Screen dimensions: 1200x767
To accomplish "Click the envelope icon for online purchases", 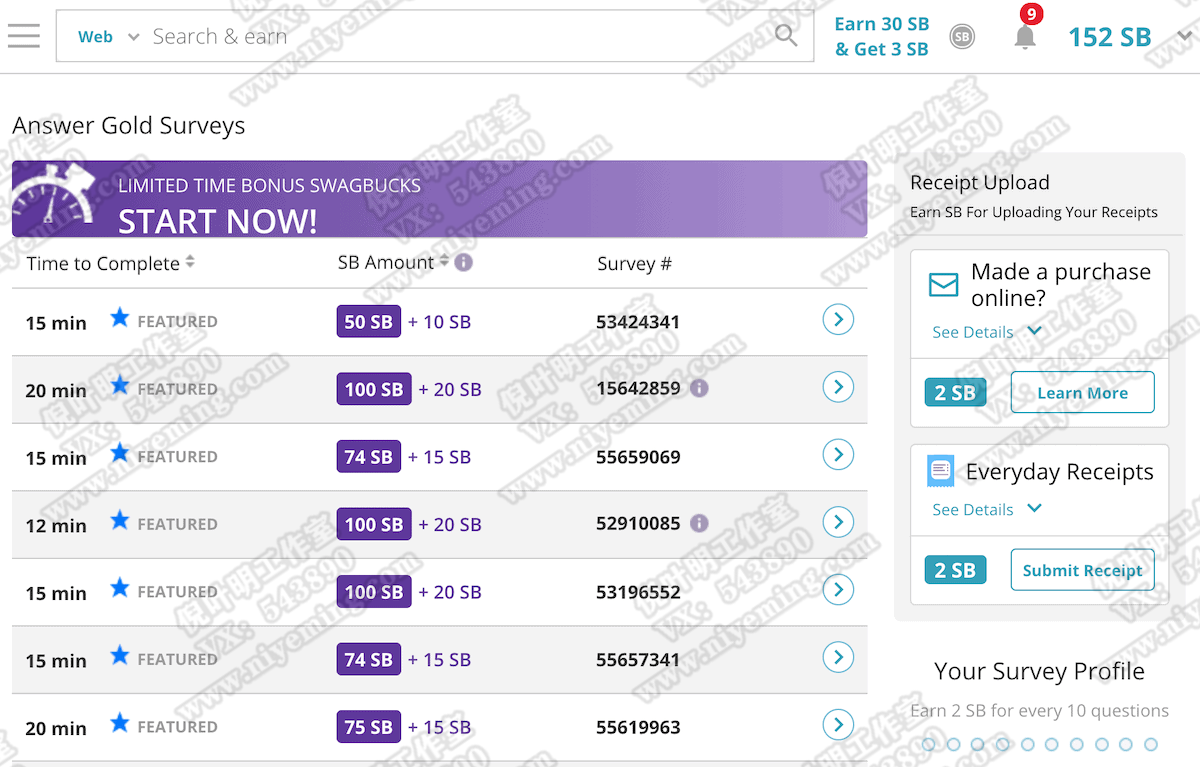I will [943, 286].
